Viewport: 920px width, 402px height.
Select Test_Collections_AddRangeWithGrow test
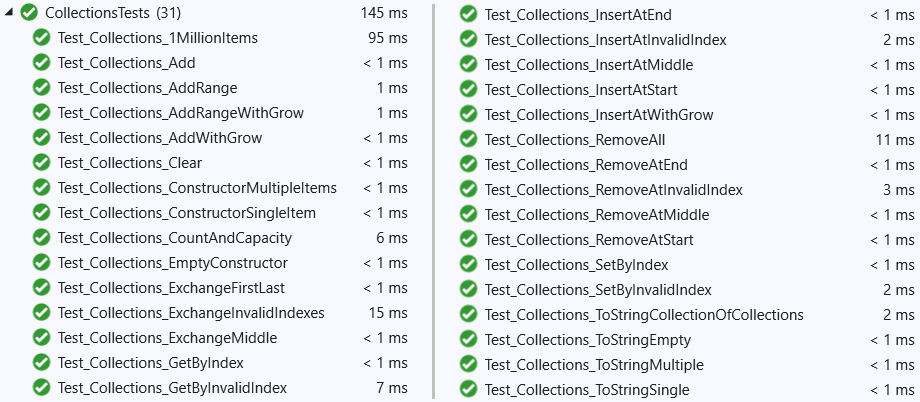tap(181, 113)
